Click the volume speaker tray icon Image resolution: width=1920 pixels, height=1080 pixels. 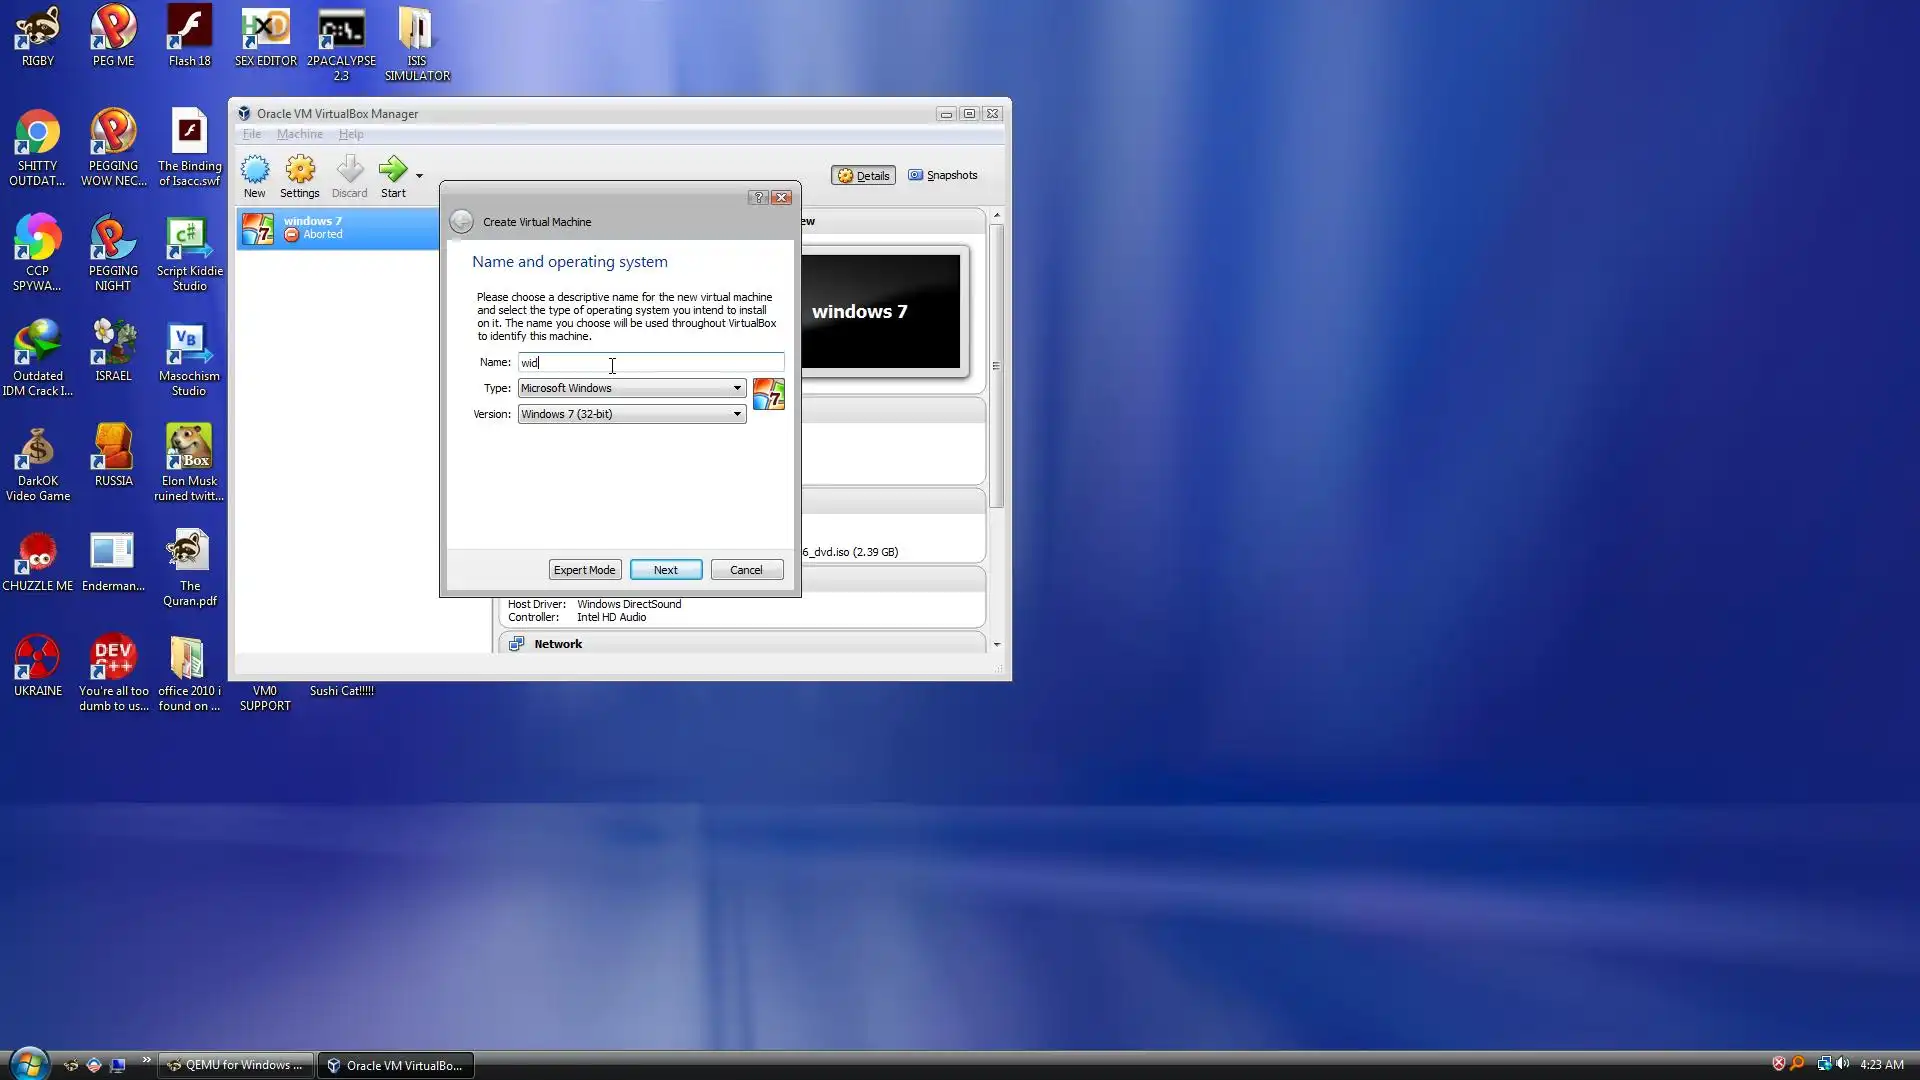click(1842, 1064)
